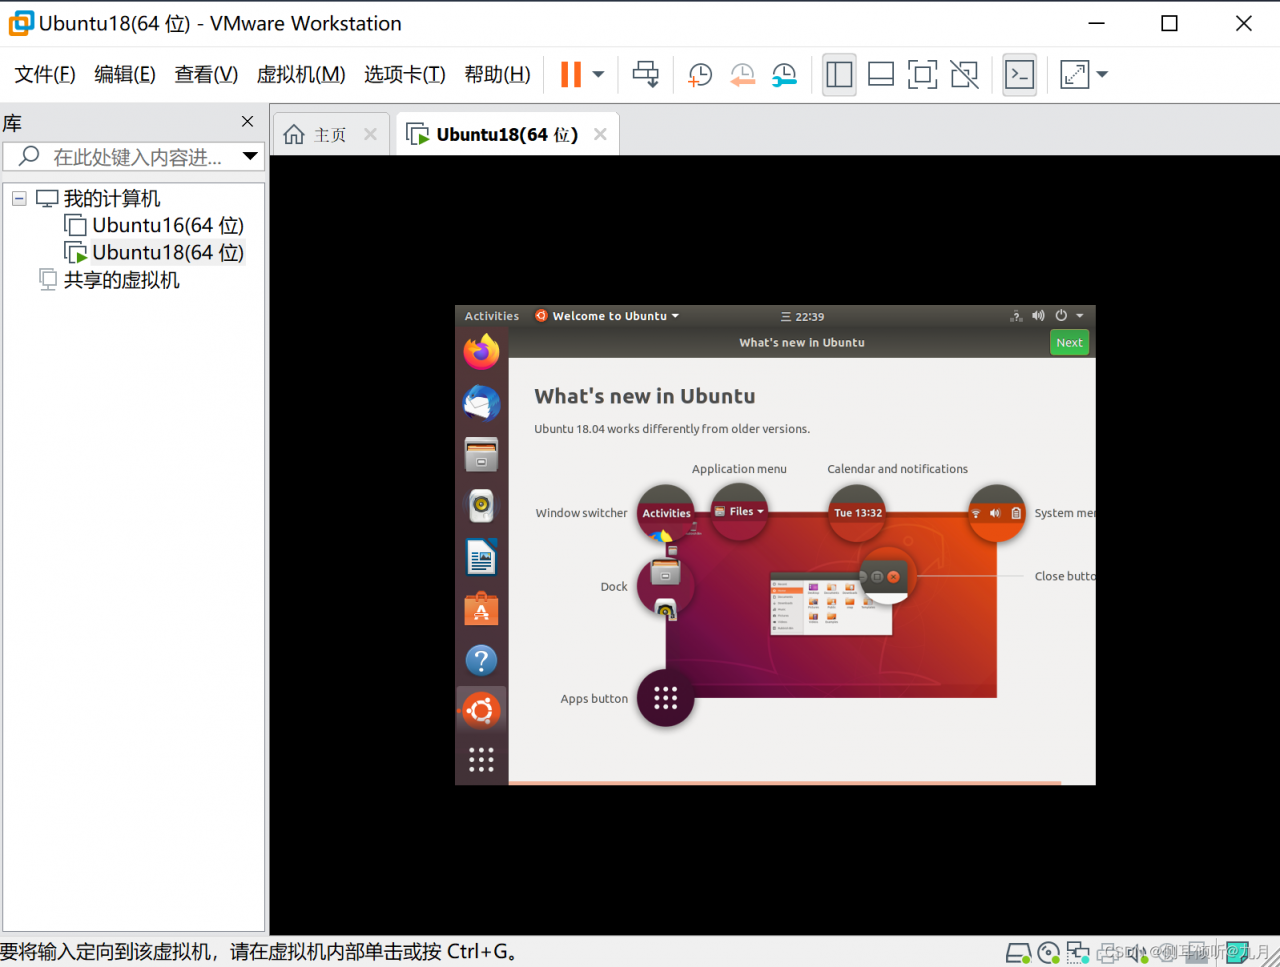1280x967 pixels.
Task: Launch Firefox from the Ubuntu dock
Action: tap(481, 351)
